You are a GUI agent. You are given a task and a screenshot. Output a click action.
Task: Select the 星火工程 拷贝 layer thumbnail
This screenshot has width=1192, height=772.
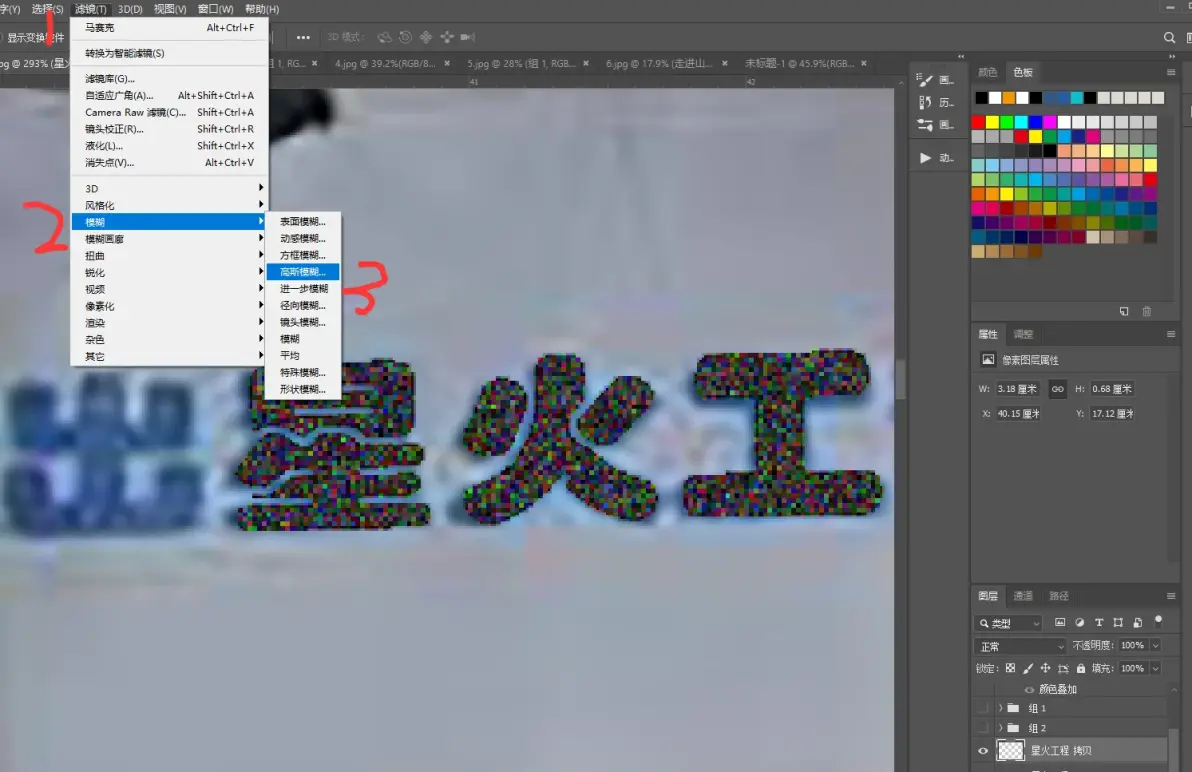(x=1010, y=751)
